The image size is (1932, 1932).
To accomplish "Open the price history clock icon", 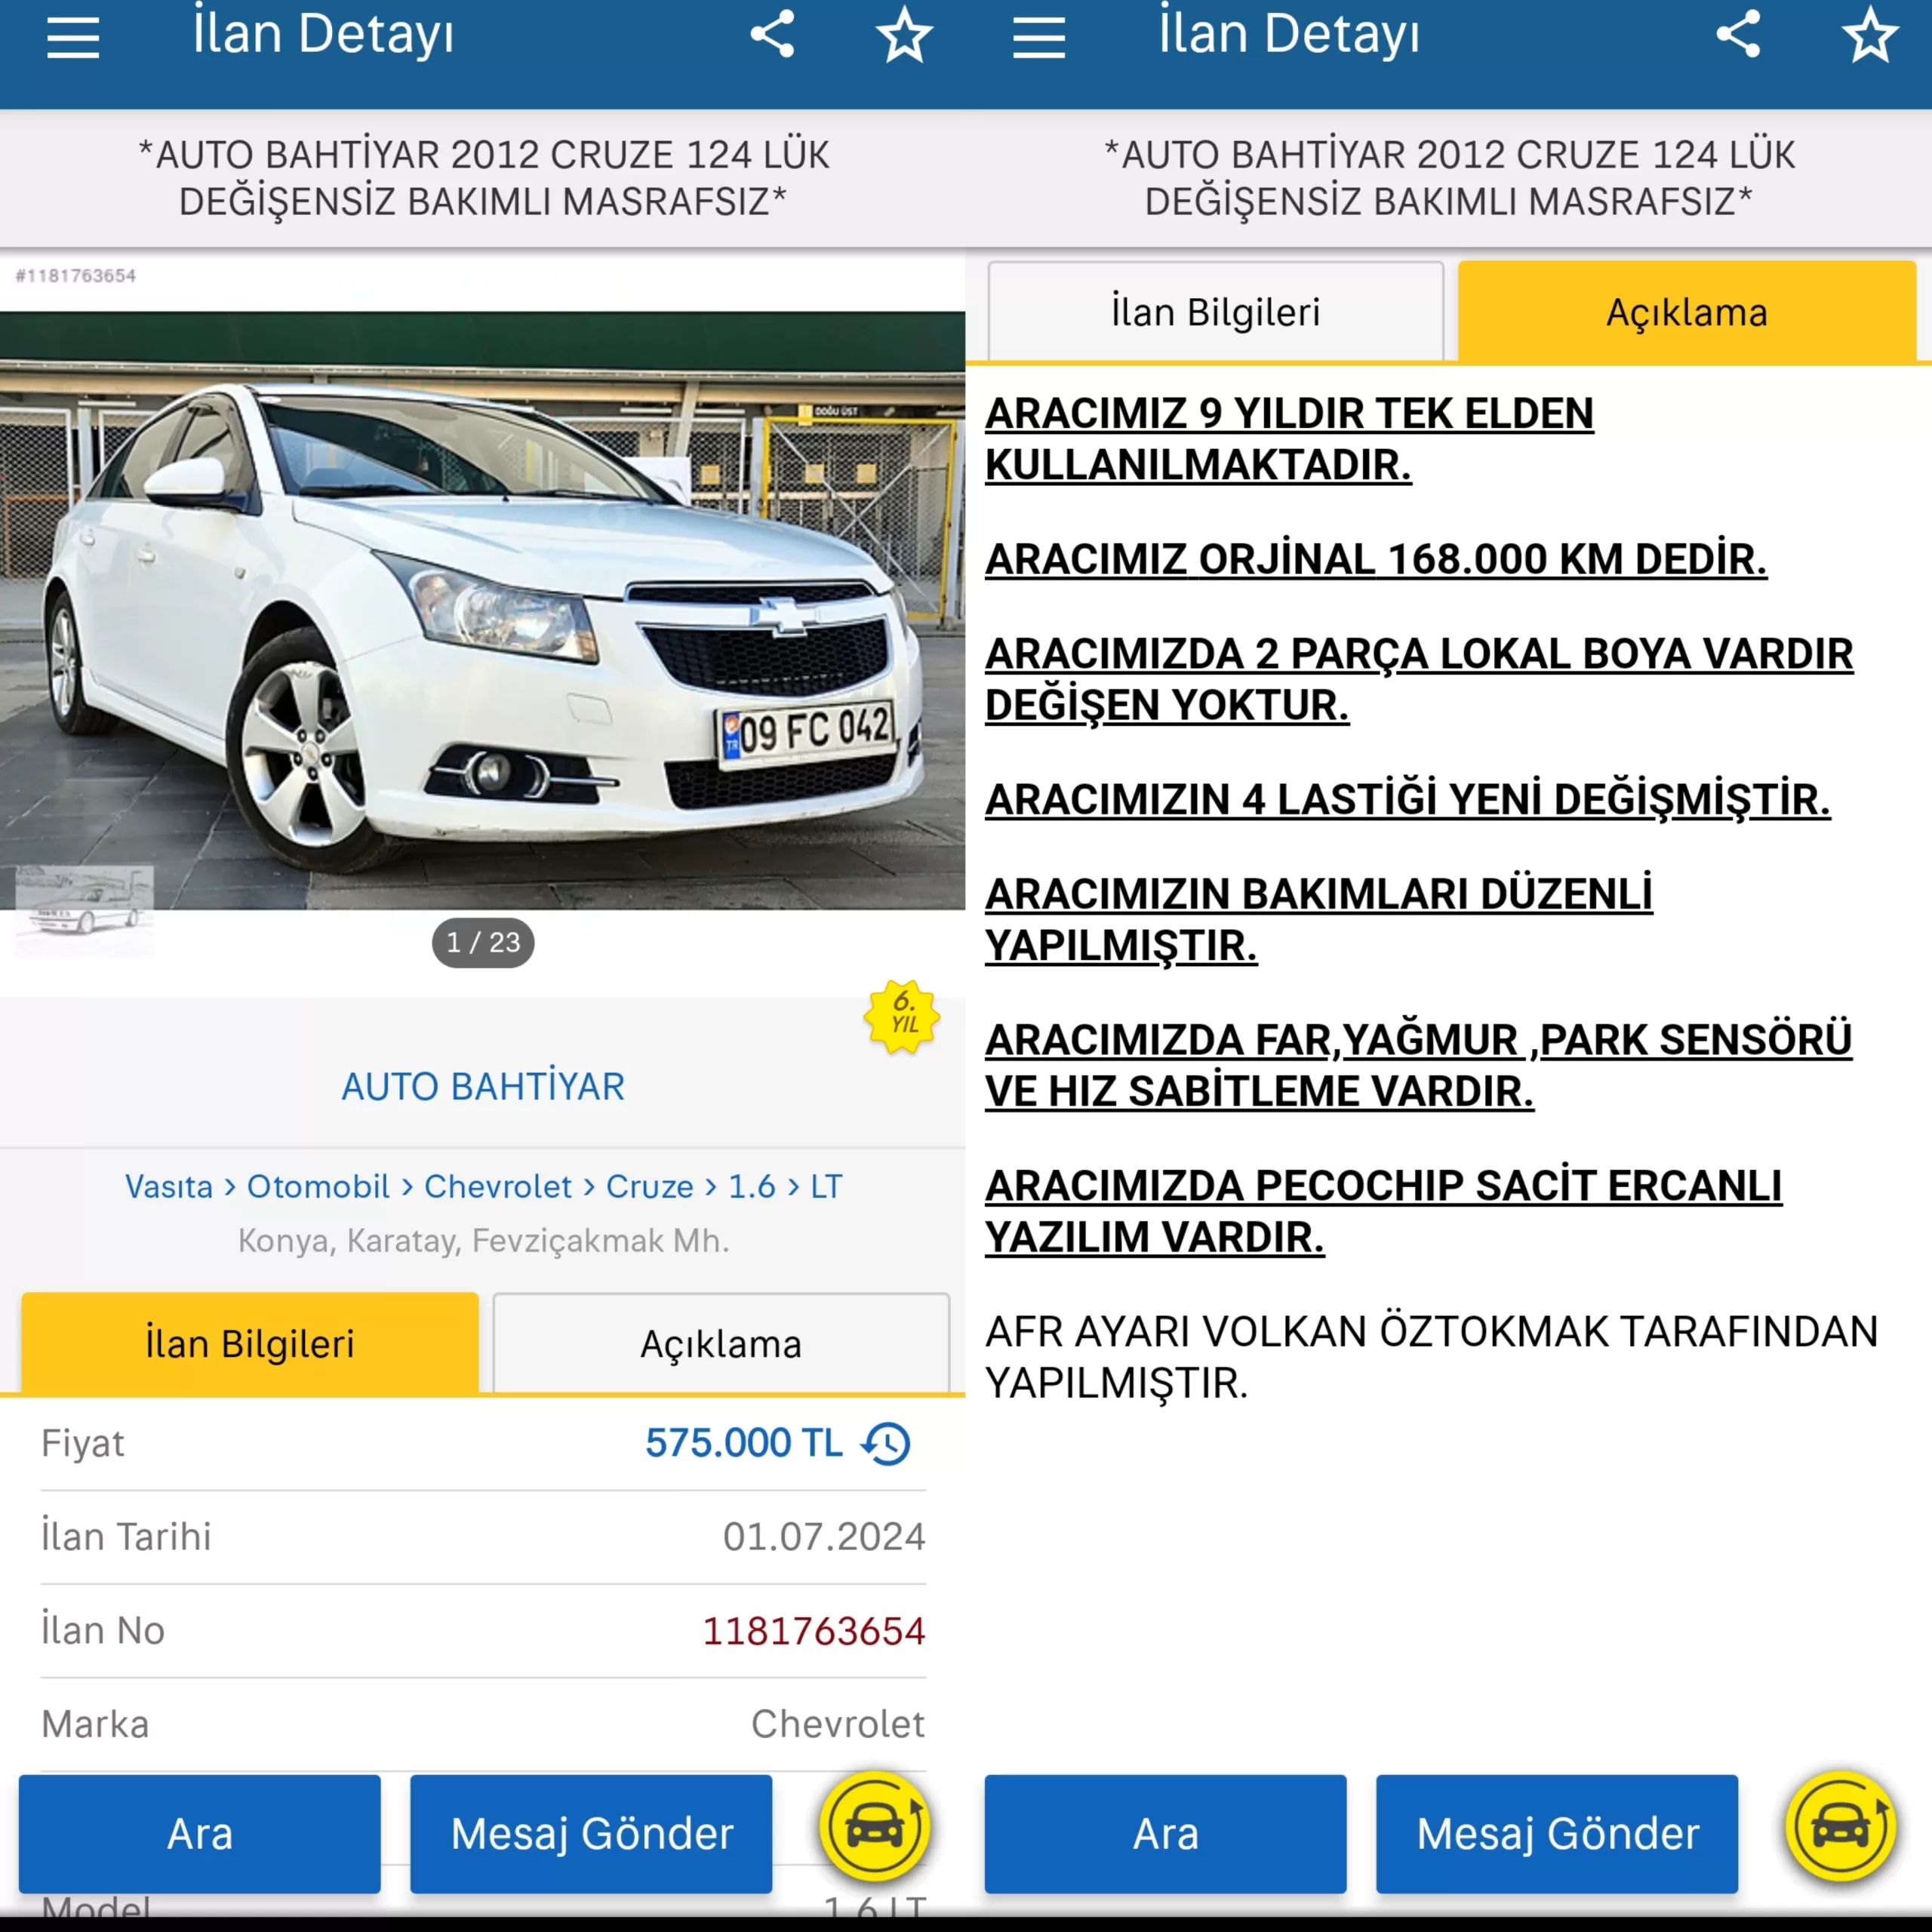I will 887,1444.
